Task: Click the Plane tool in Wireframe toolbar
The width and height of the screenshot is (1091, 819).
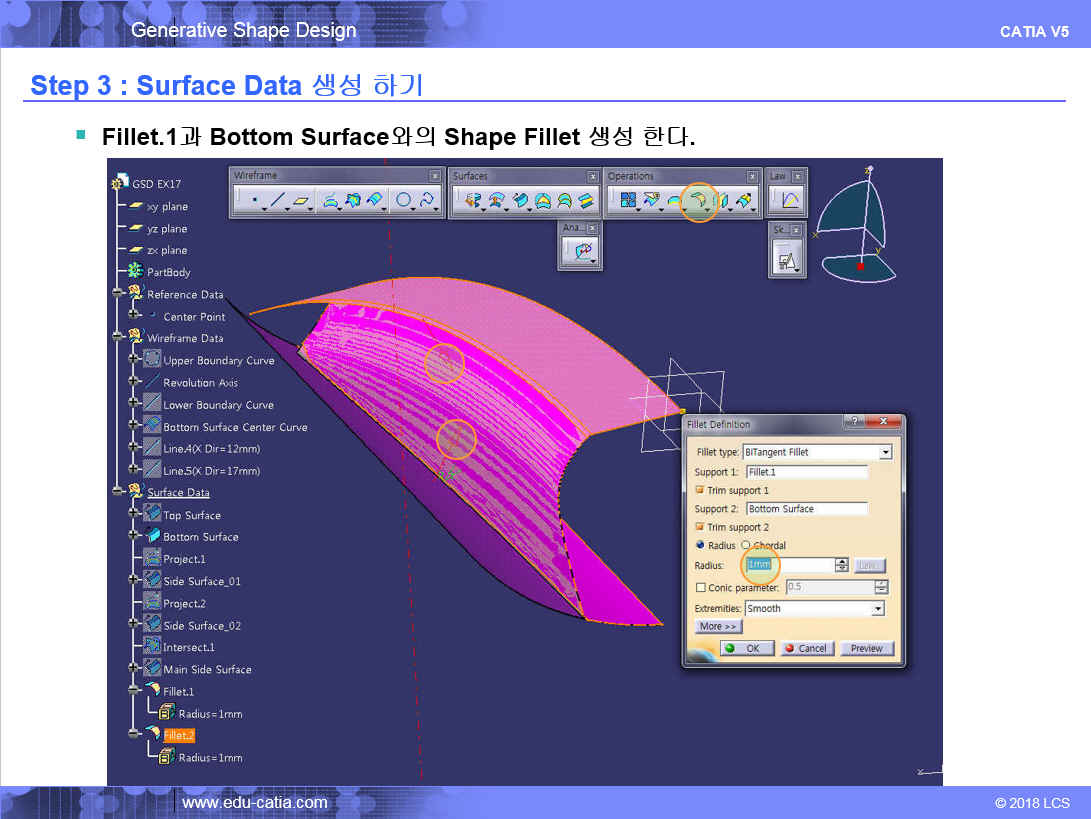Action: click(301, 201)
